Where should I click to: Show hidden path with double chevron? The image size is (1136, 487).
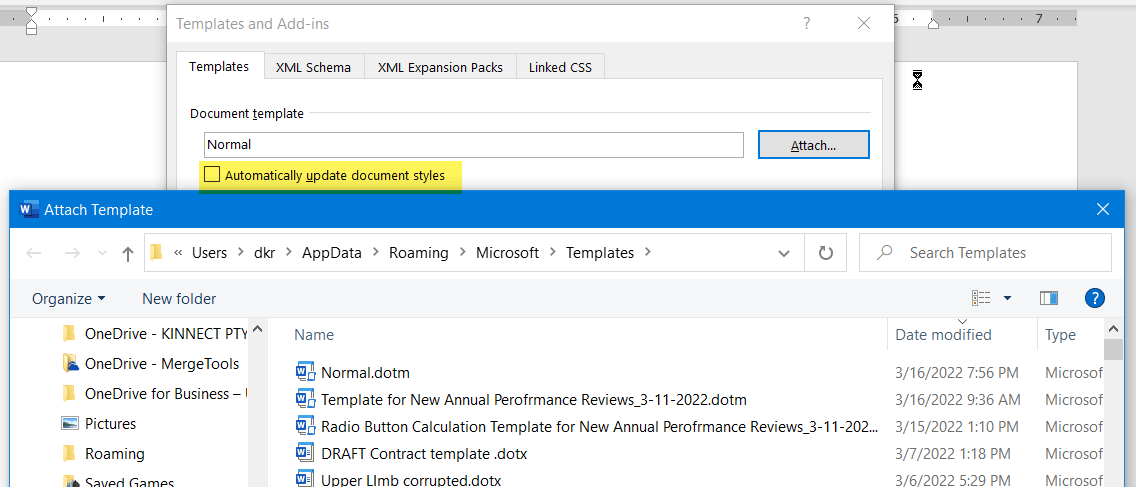[x=178, y=253]
